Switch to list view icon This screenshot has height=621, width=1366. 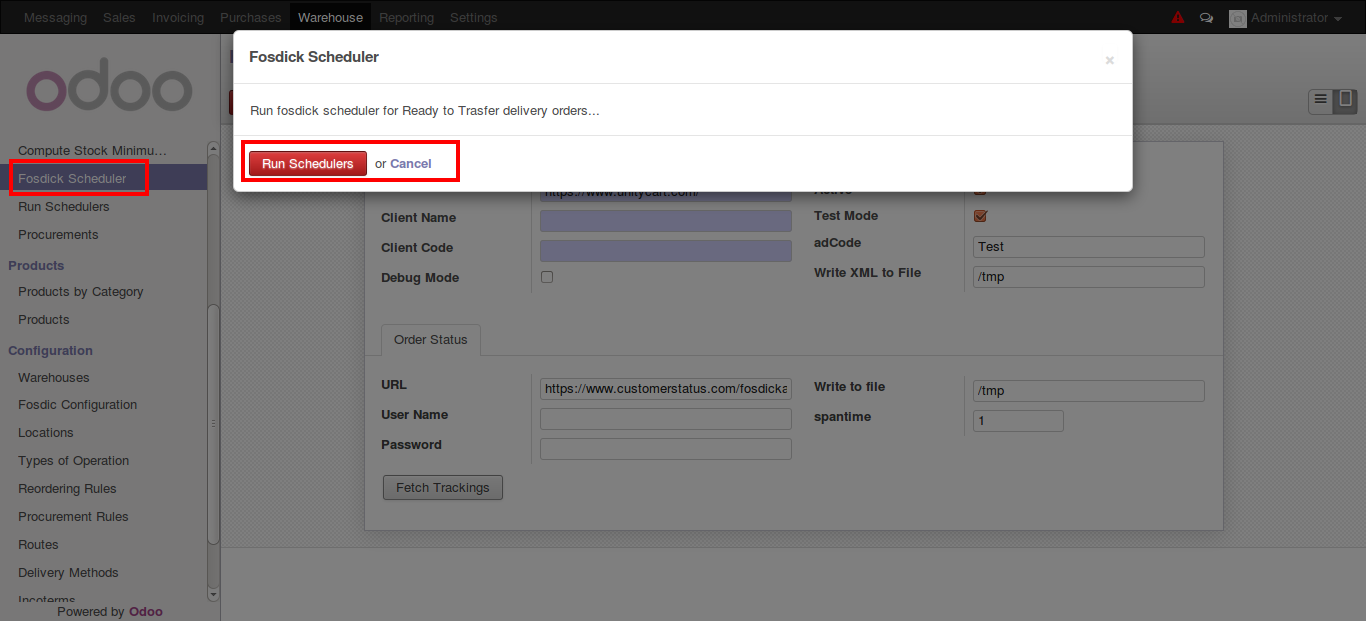coord(1321,100)
